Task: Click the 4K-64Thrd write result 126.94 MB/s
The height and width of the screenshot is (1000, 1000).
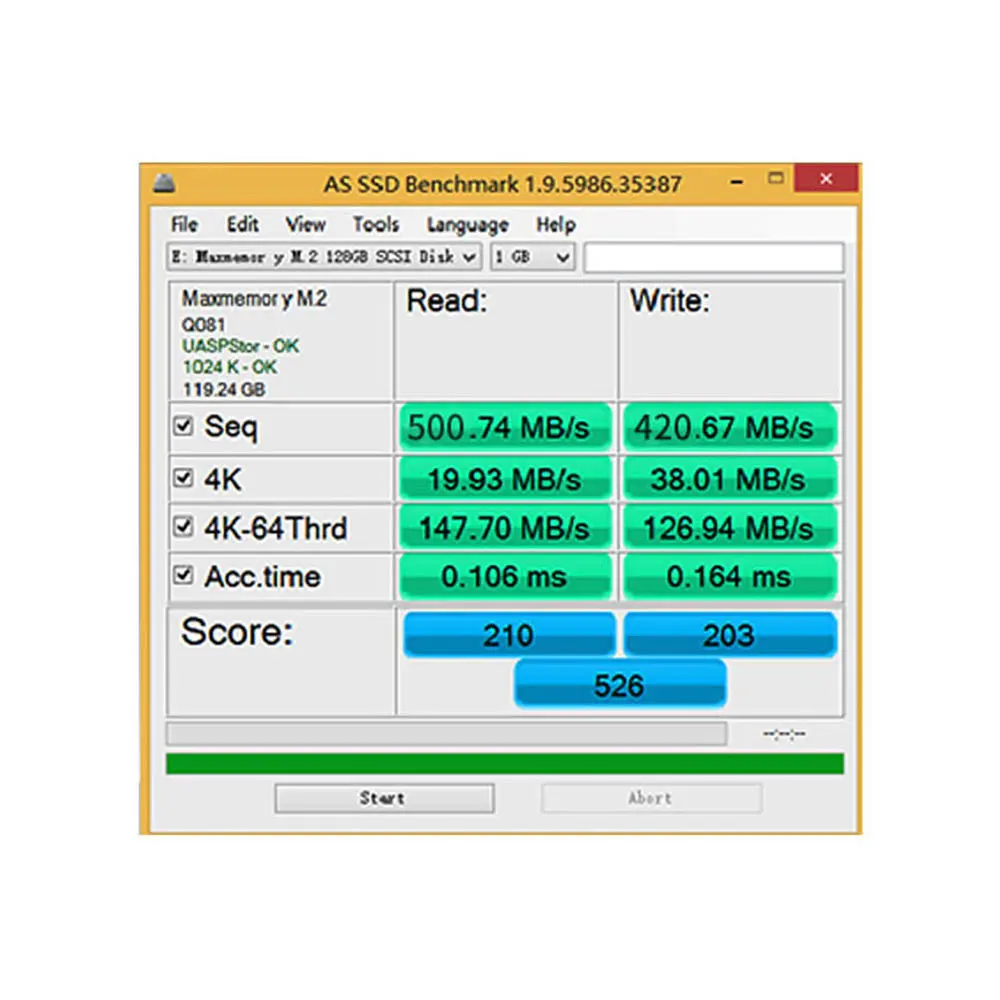Action: (730, 527)
